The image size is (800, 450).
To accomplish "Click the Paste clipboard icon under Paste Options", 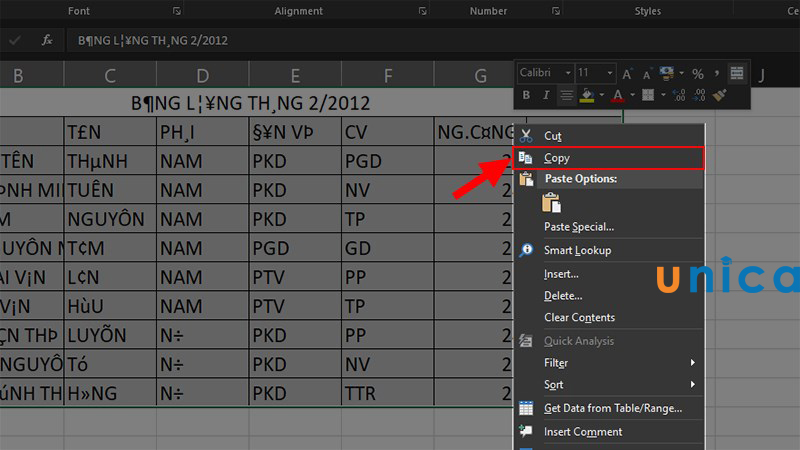I will [x=551, y=203].
